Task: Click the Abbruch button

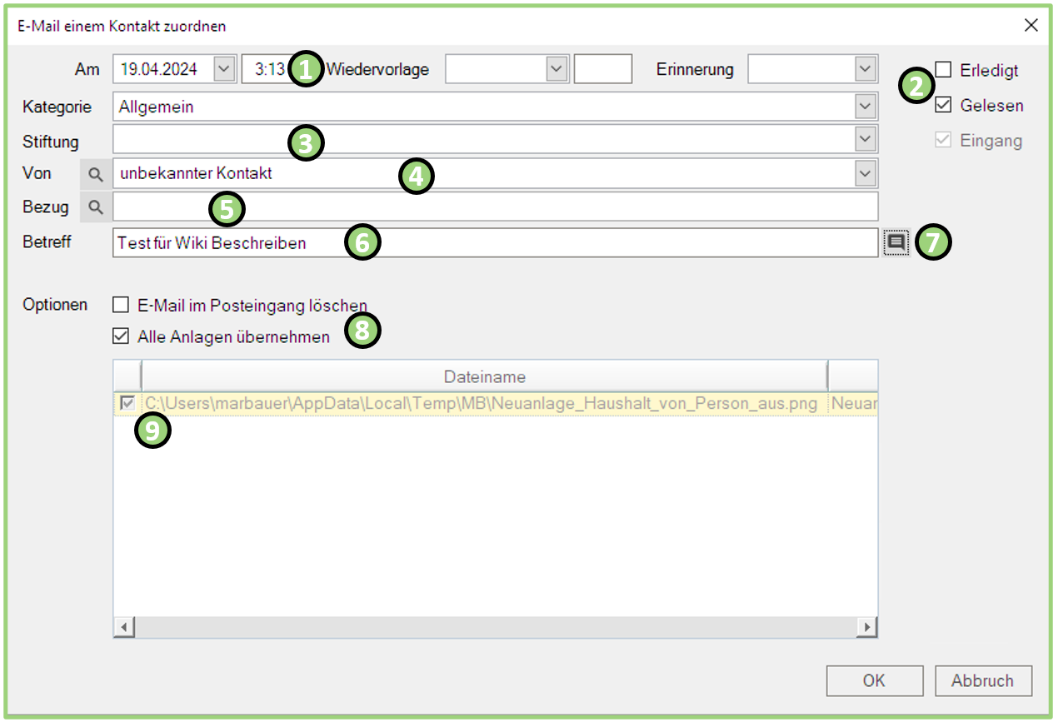Action: pyautogui.click(x=983, y=681)
